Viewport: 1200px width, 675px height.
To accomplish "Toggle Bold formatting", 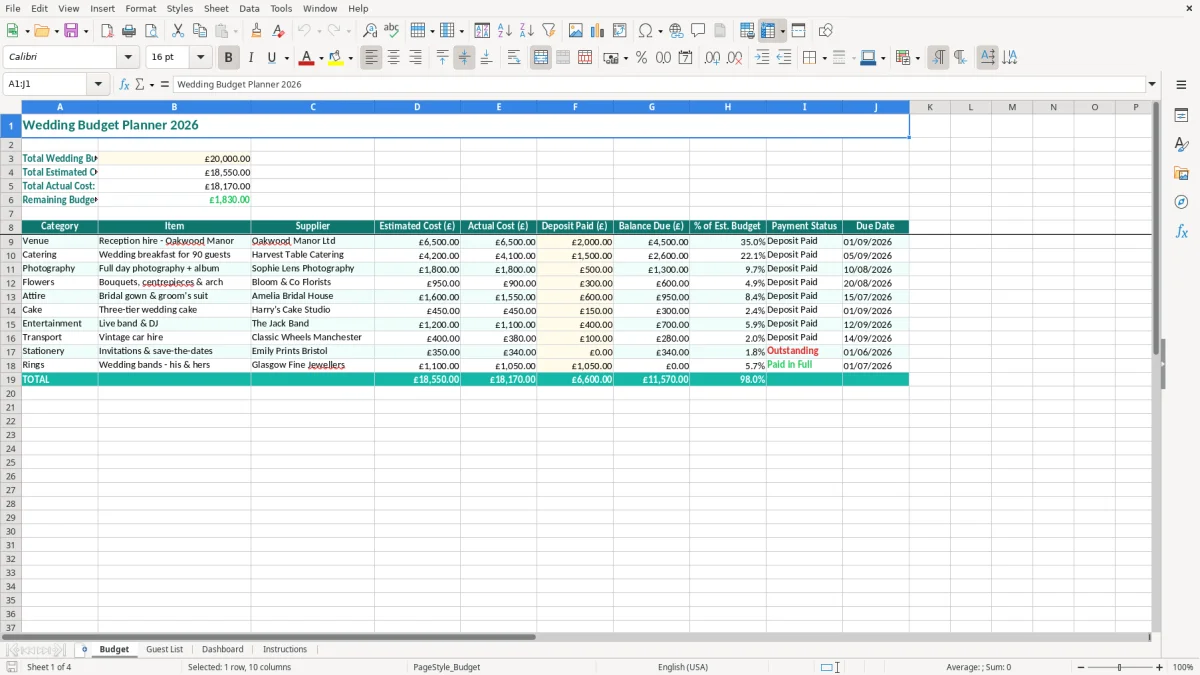I will (x=229, y=58).
